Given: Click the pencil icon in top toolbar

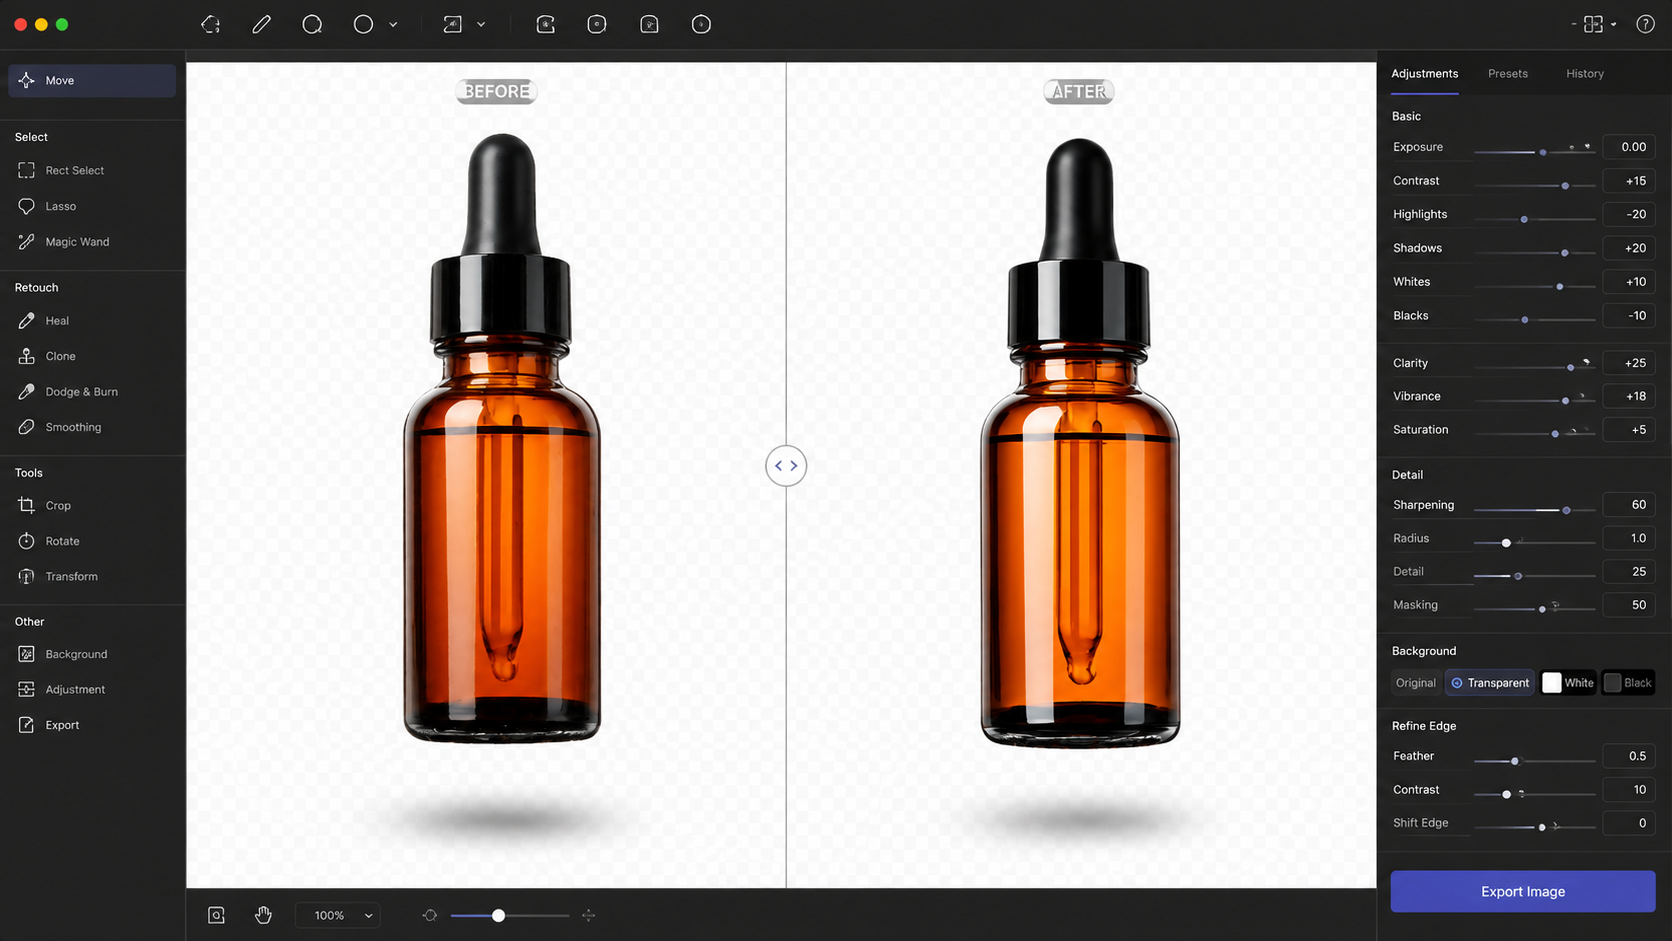Looking at the screenshot, I should (x=261, y=24).
